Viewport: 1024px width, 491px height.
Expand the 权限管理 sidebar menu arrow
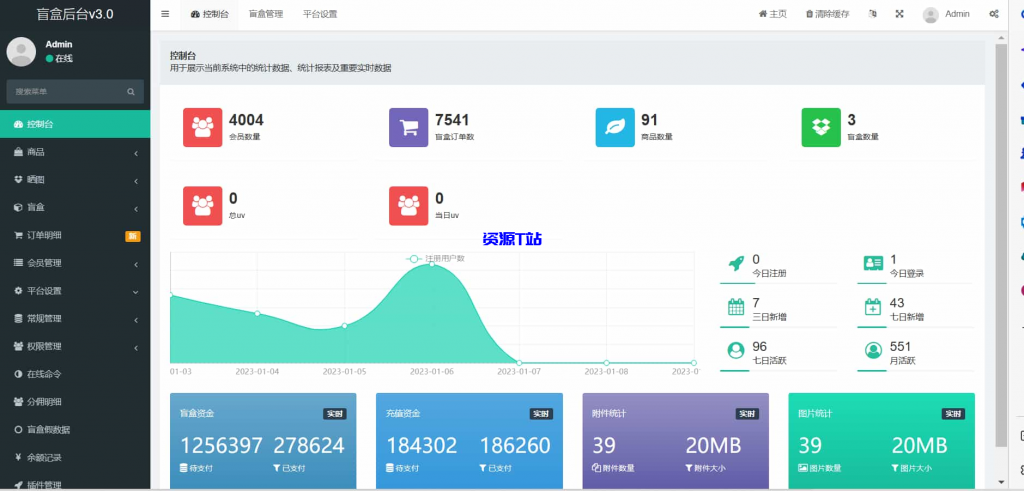136,348
